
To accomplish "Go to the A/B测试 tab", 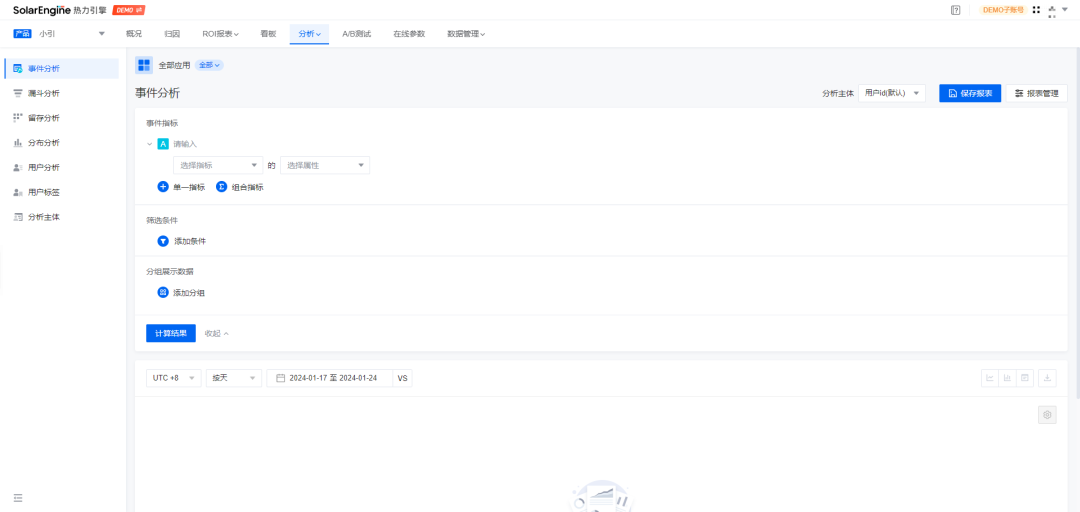I will tap(357, 33).
